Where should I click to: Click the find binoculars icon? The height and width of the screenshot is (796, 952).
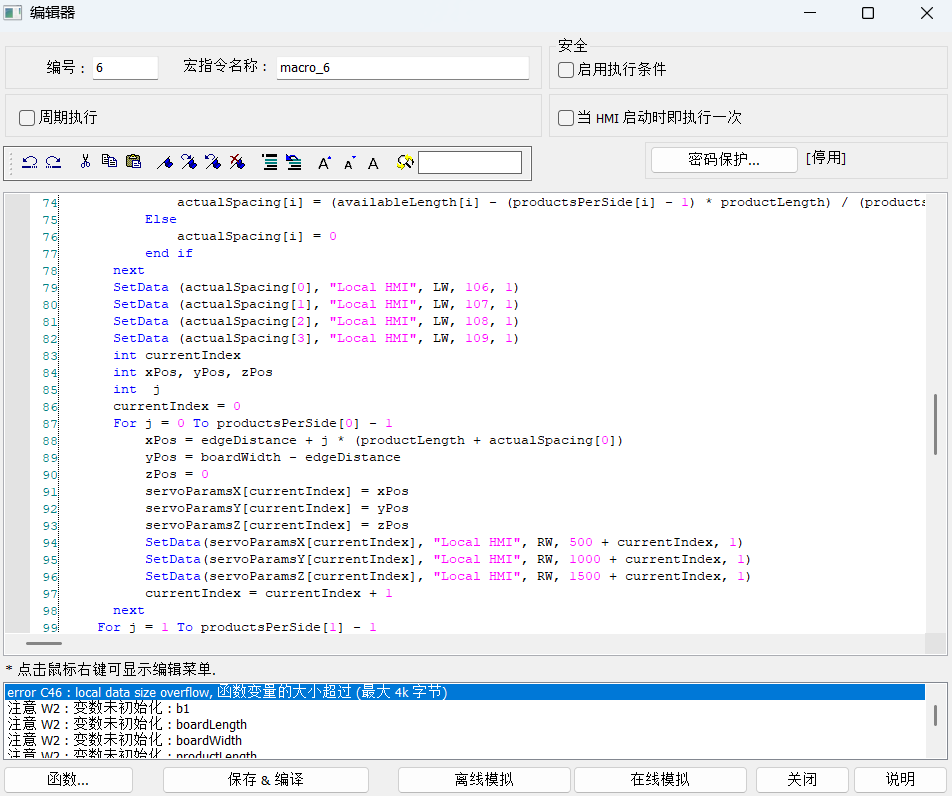click(404, 162)
